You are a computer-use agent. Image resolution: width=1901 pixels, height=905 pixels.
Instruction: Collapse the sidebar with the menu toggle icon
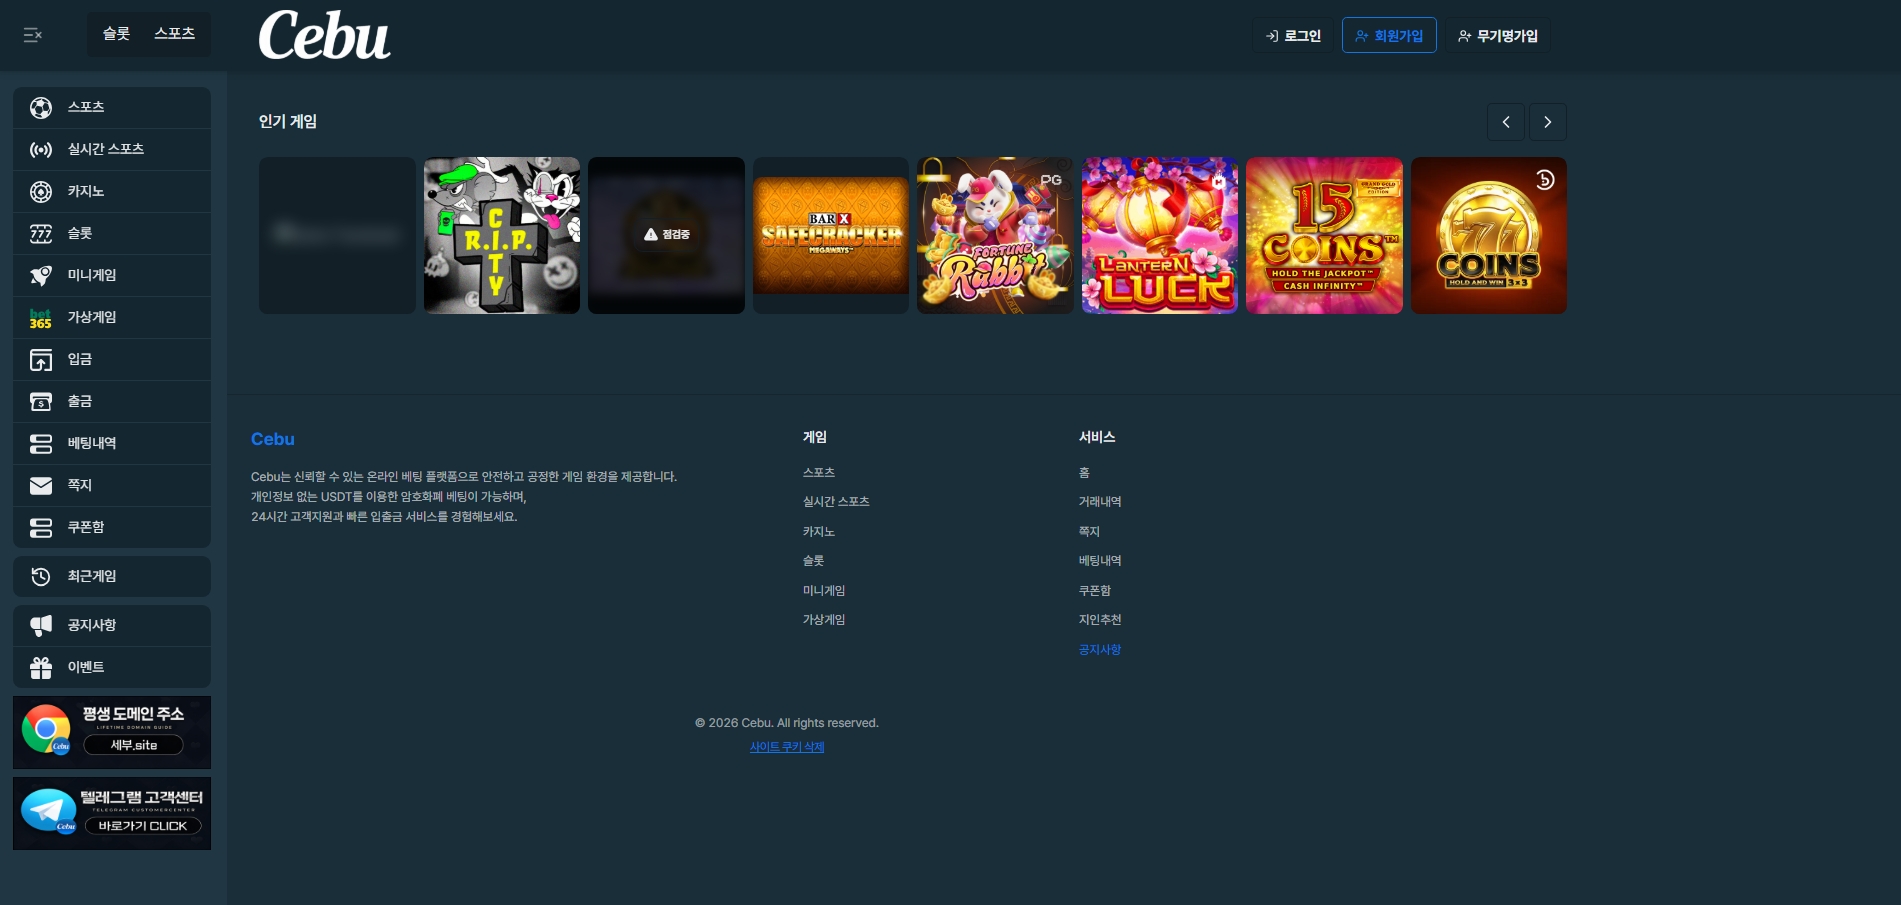(33, 35)
